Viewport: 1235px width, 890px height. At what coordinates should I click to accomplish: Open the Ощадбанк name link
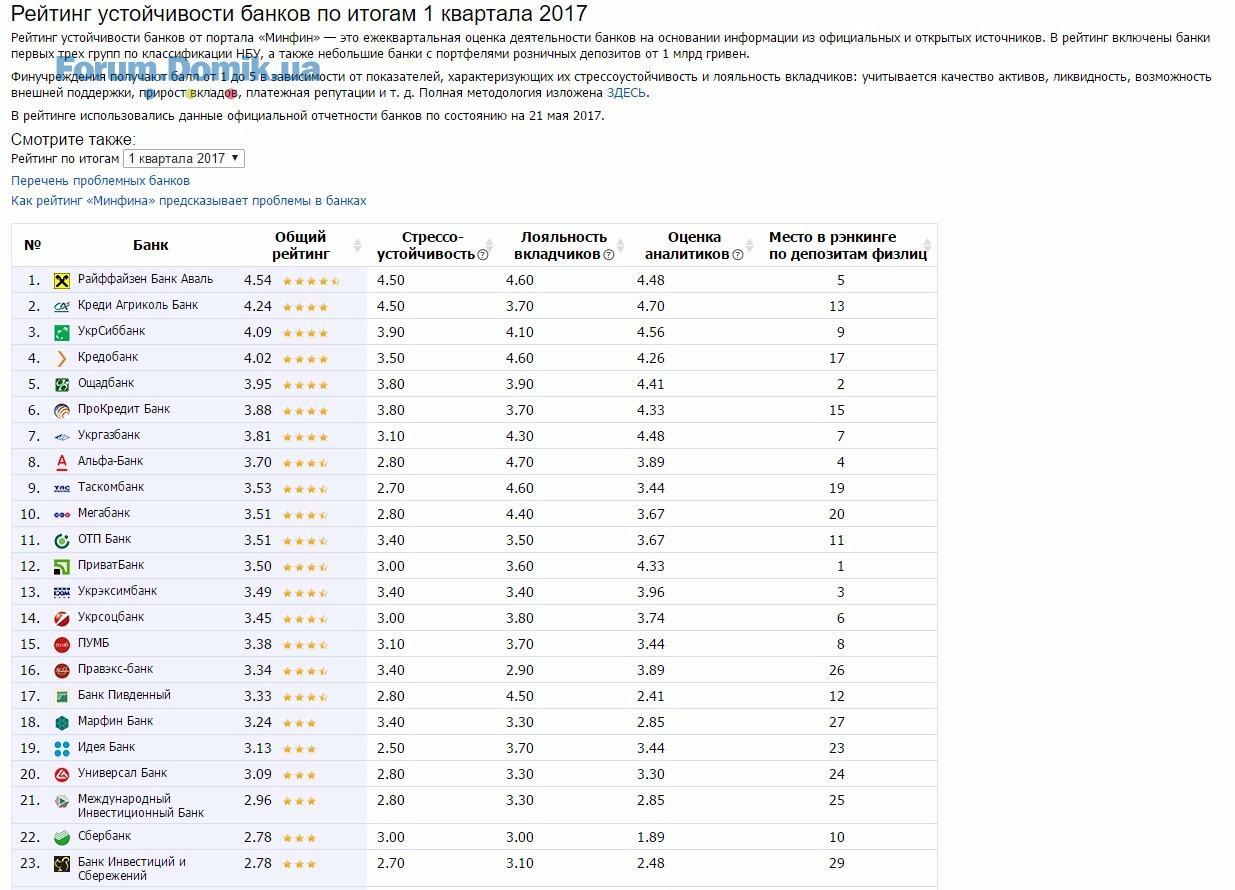[106, 383]
